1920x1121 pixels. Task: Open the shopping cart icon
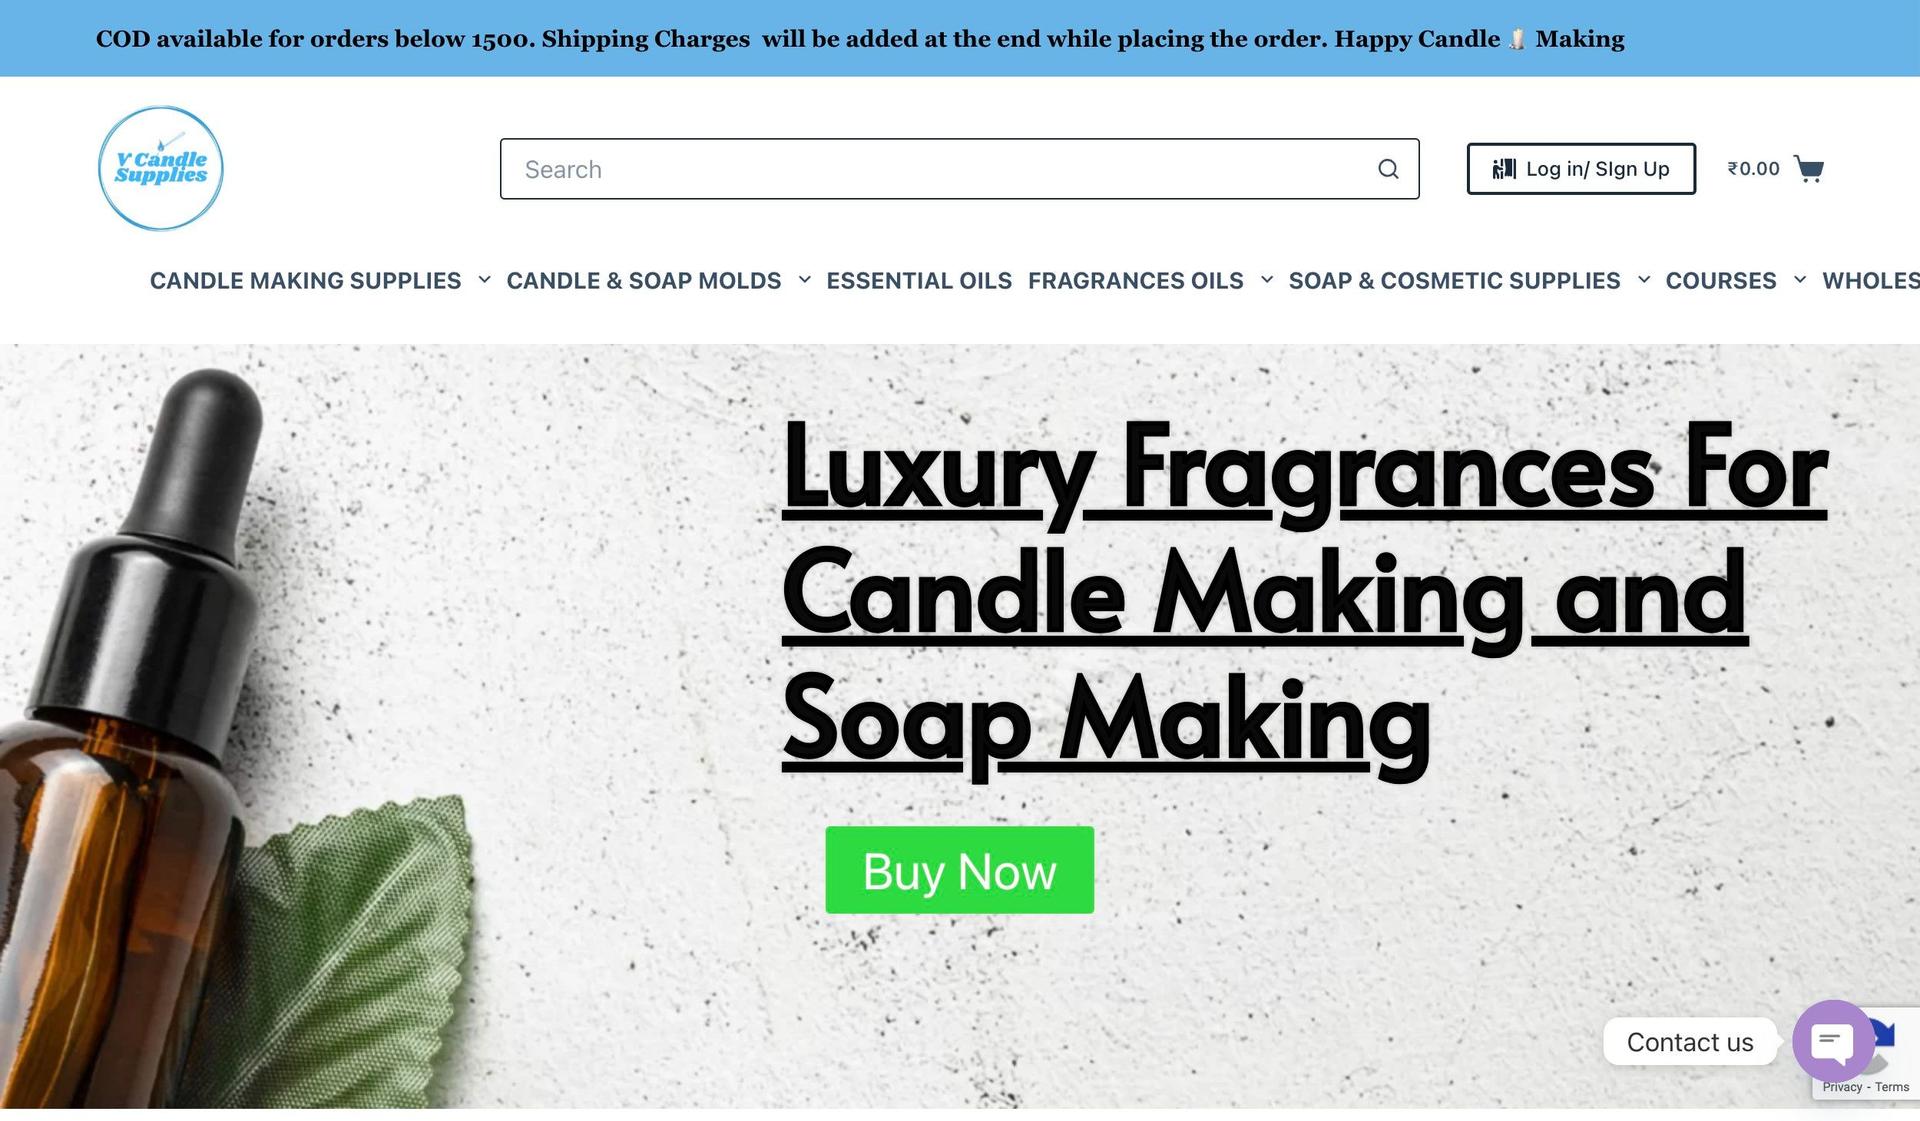1809,168
